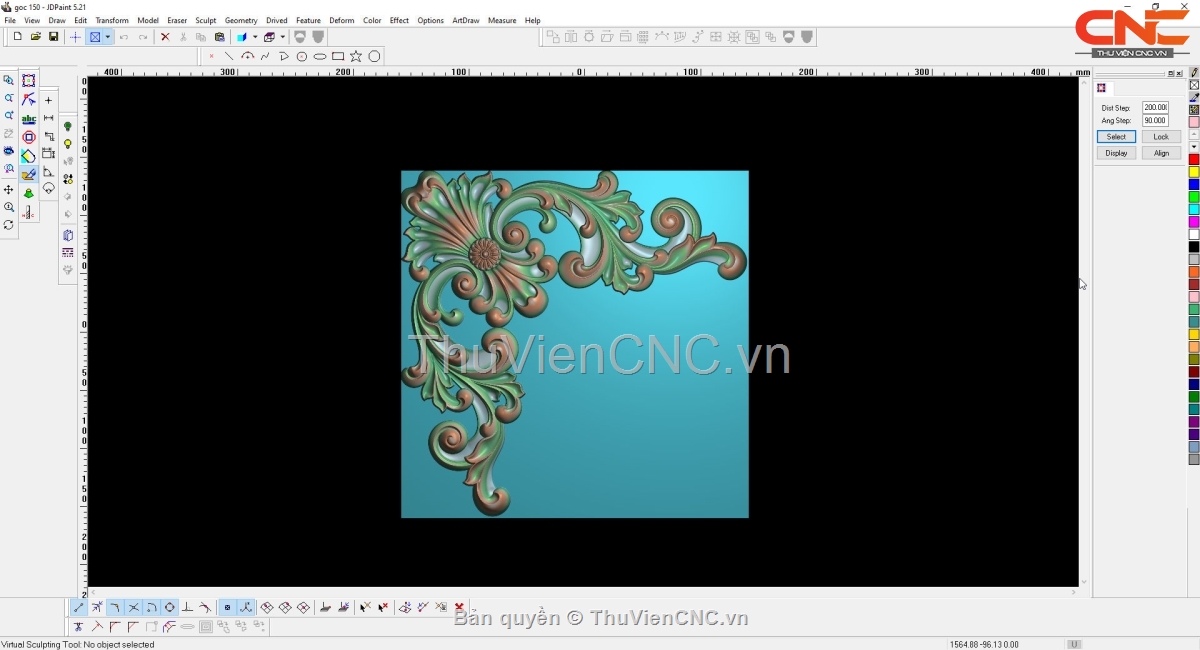The height and width of the screenshot is (650, 1200).
Task: Pick the red color swatch
Action: coord(1194,160)
